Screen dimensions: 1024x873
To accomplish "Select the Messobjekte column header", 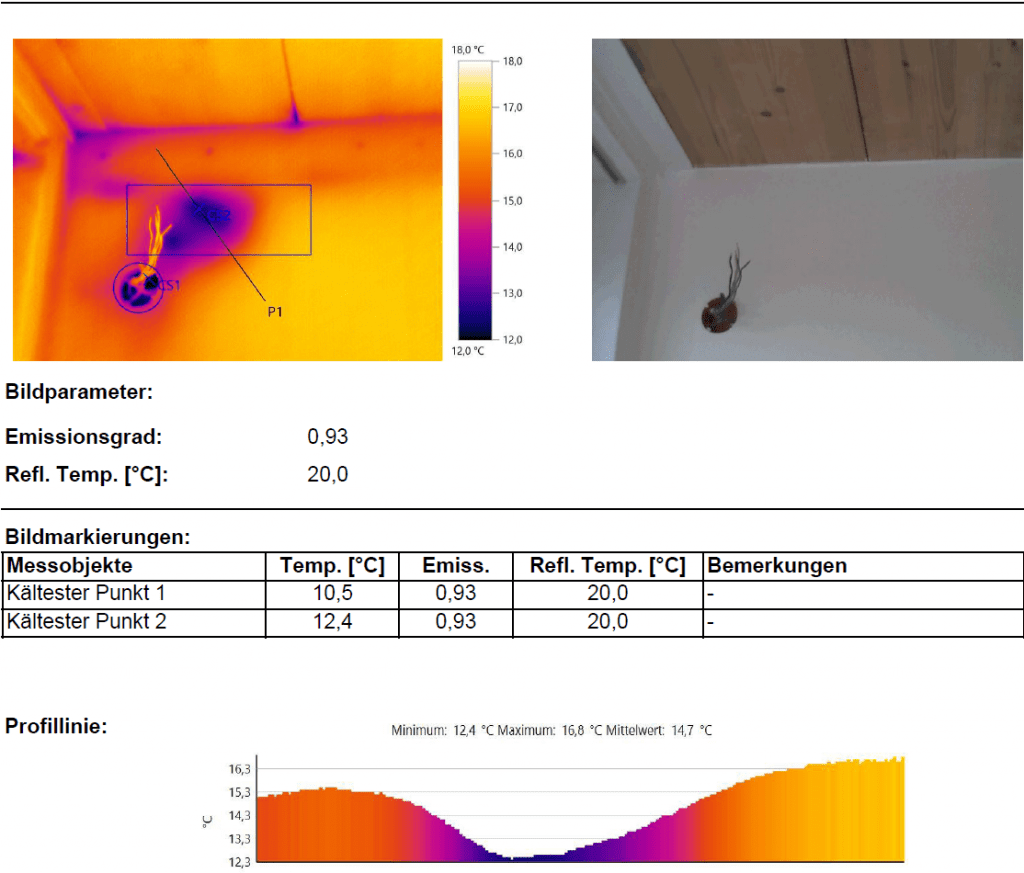I will click(70, 566).
